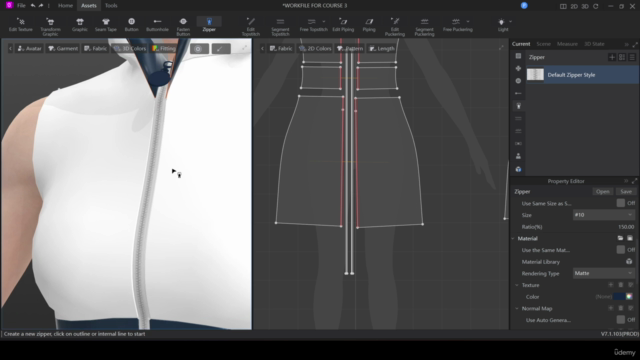
Task: Switch to 2D view layout
Action: coord(574,6)
